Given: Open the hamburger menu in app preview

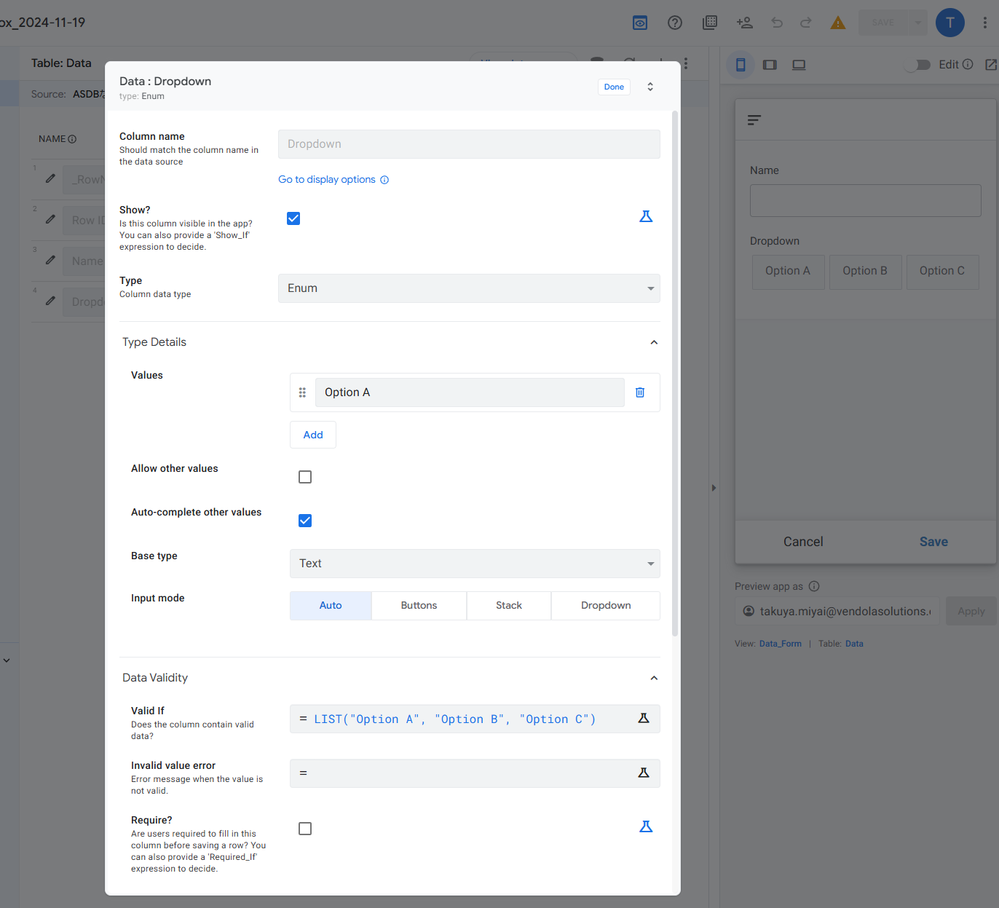Looking at the screenshot, I should click(754, 120).
